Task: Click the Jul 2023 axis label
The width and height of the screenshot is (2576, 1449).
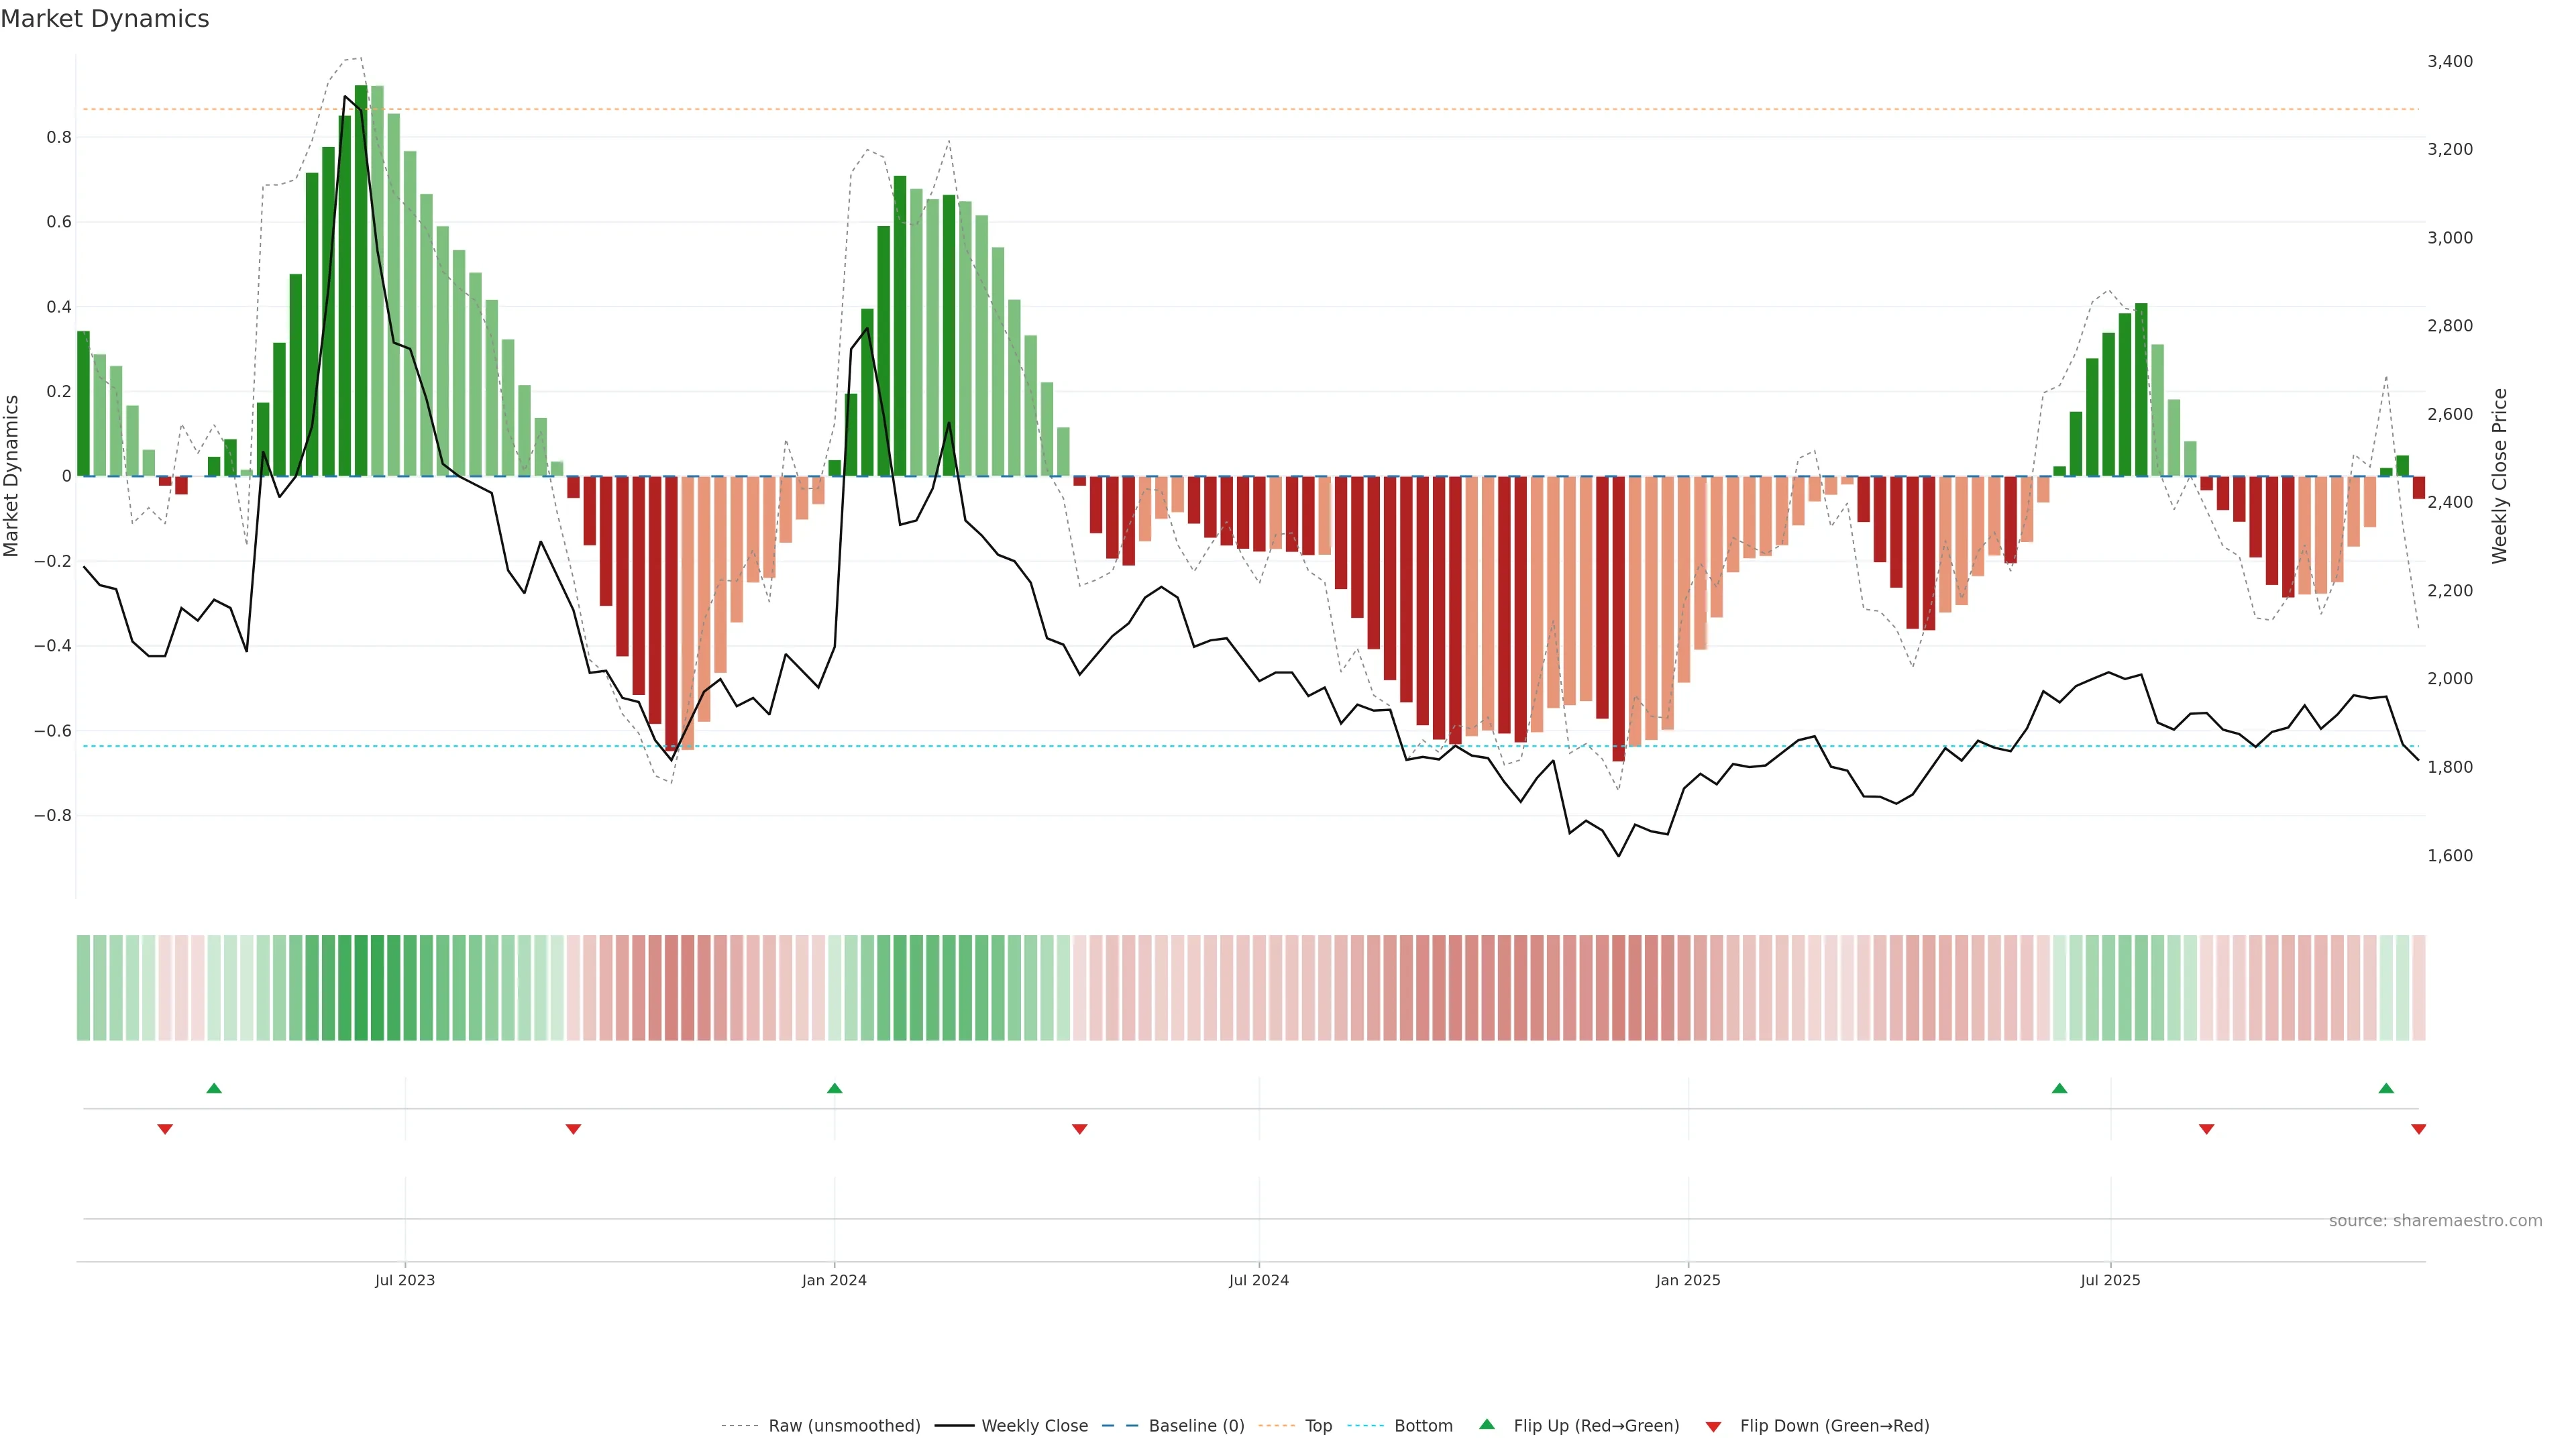Action: tap(405, 1280)
